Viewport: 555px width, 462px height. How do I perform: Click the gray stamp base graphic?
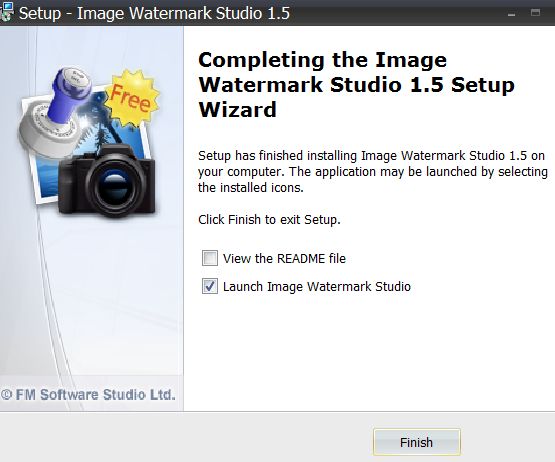(48, 133)
